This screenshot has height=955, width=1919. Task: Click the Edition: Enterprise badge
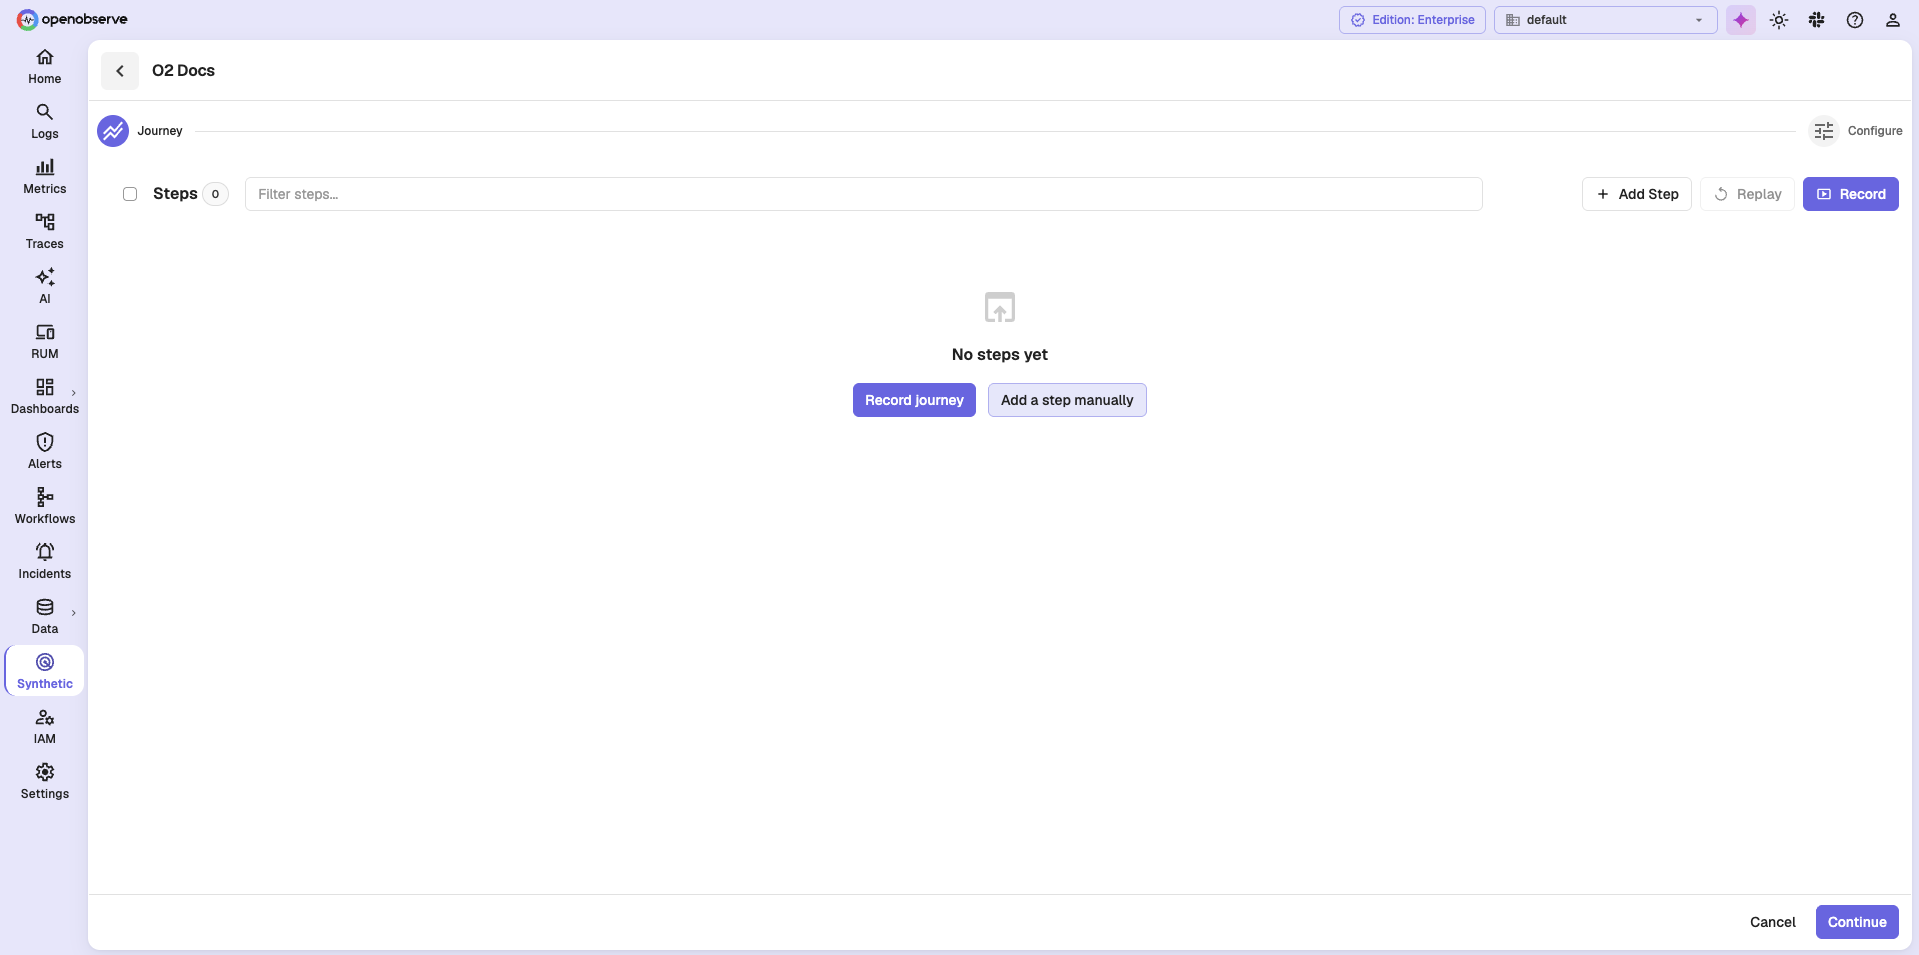click(1412, 20)
